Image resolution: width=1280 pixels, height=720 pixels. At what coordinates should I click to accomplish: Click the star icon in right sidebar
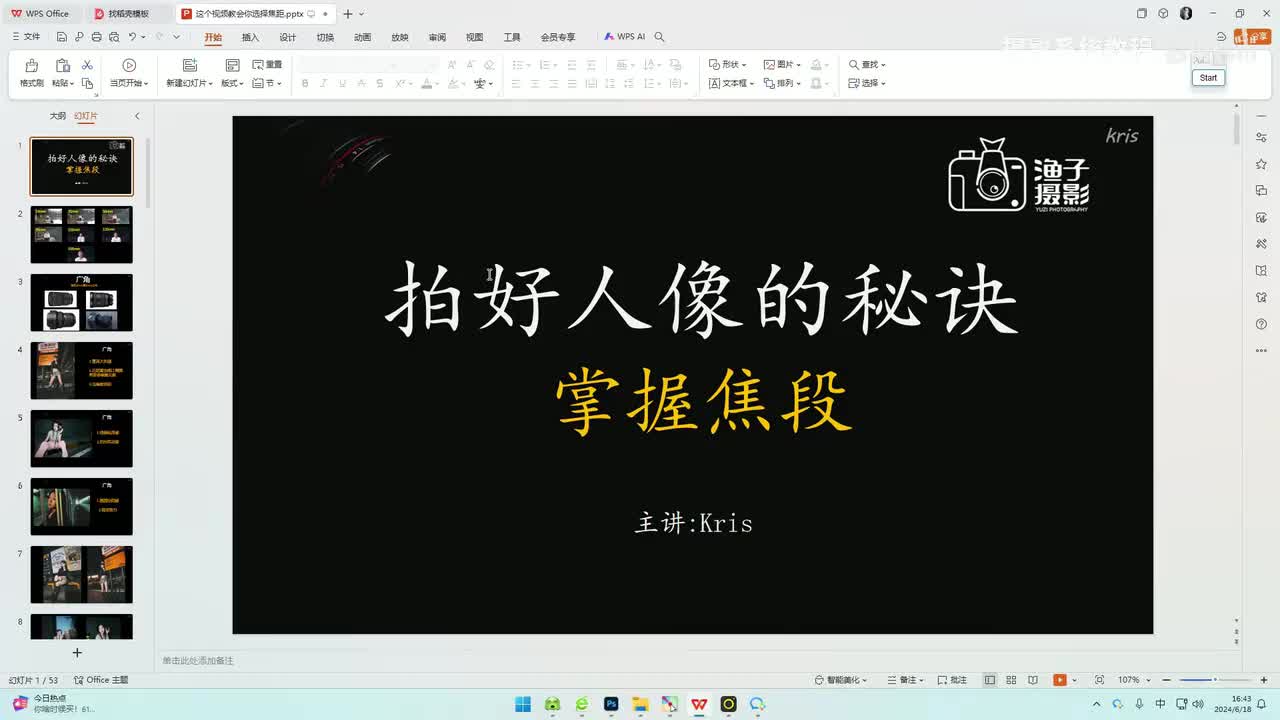pos(1261,164)
